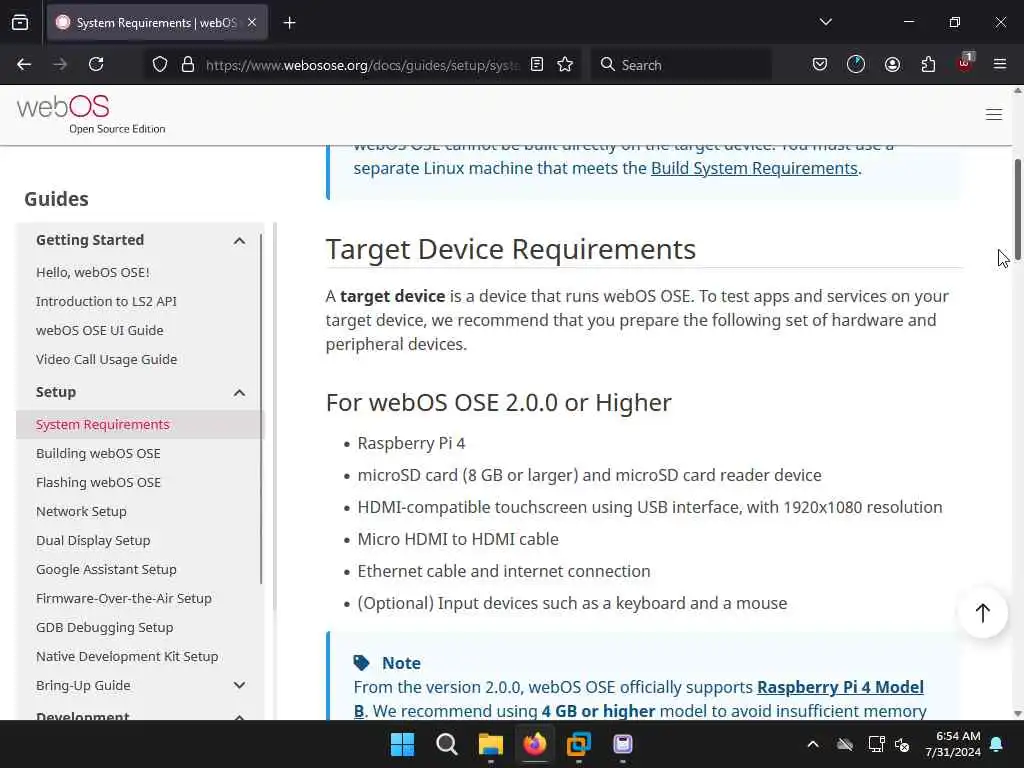The height and width of the screenshot is (768, 1024).
Task: Select System Requirements in sidebar
Action: (x=103, y=424)
